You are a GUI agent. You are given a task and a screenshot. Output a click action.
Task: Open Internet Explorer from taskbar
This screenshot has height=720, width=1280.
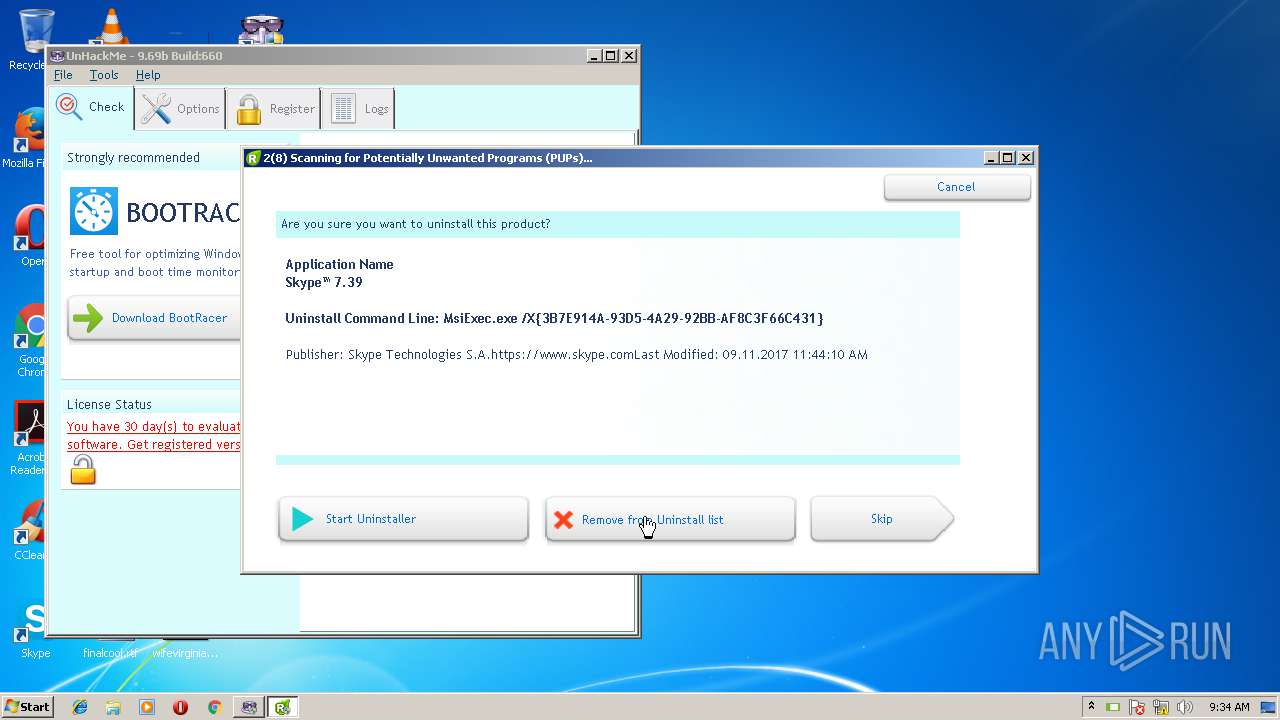80,707
